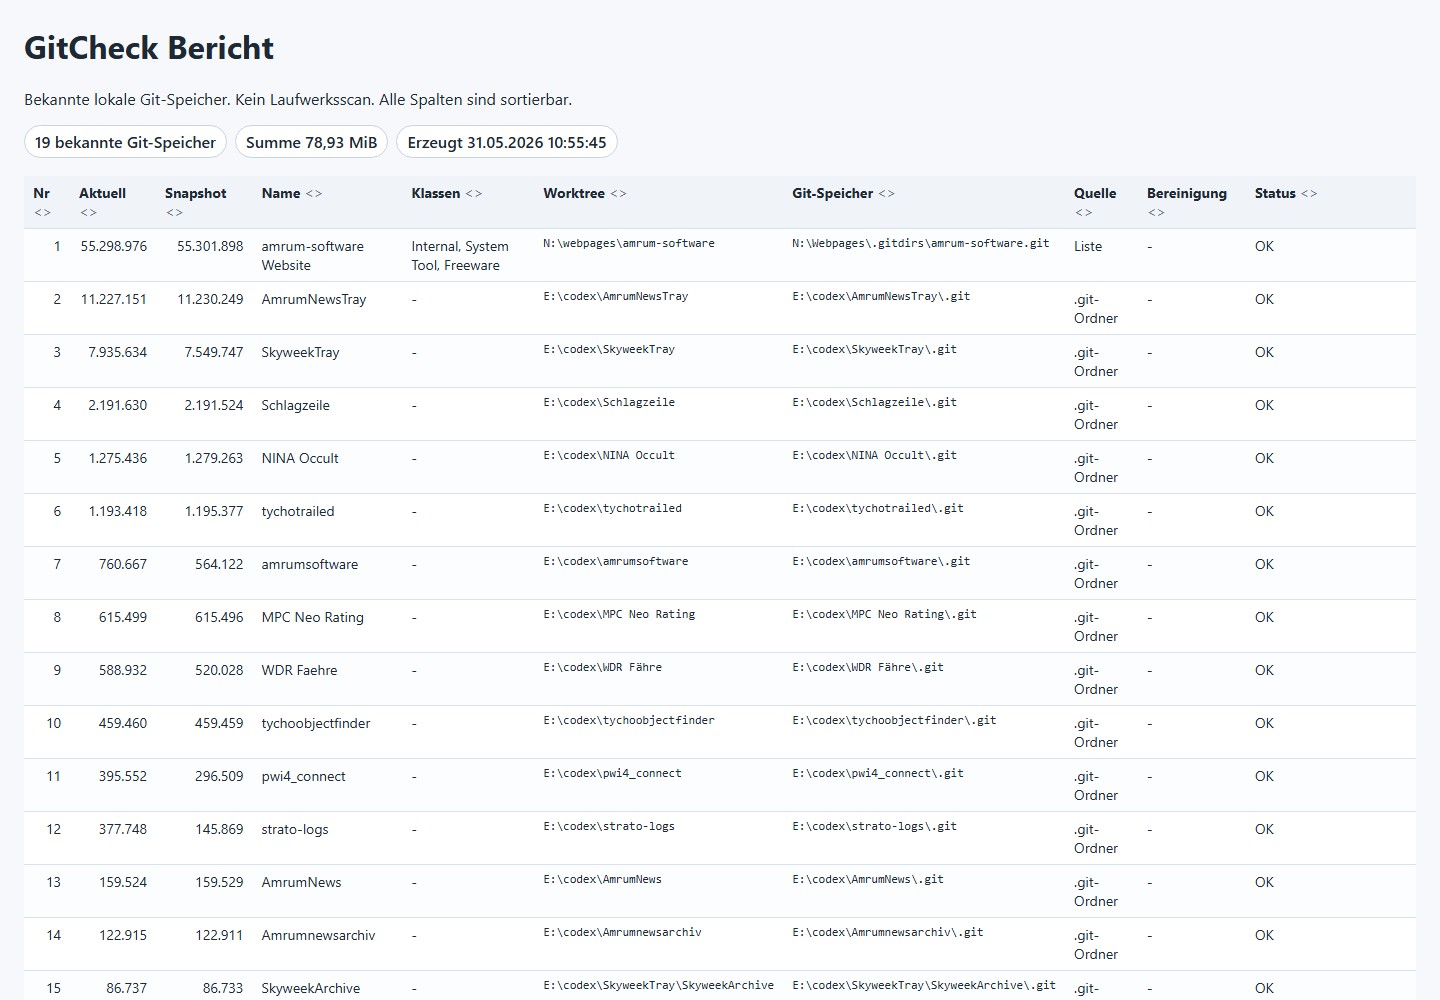The image size is (1440, 1000).
Task: Select name AmrumNews in row 13
Action: point(302,882)
